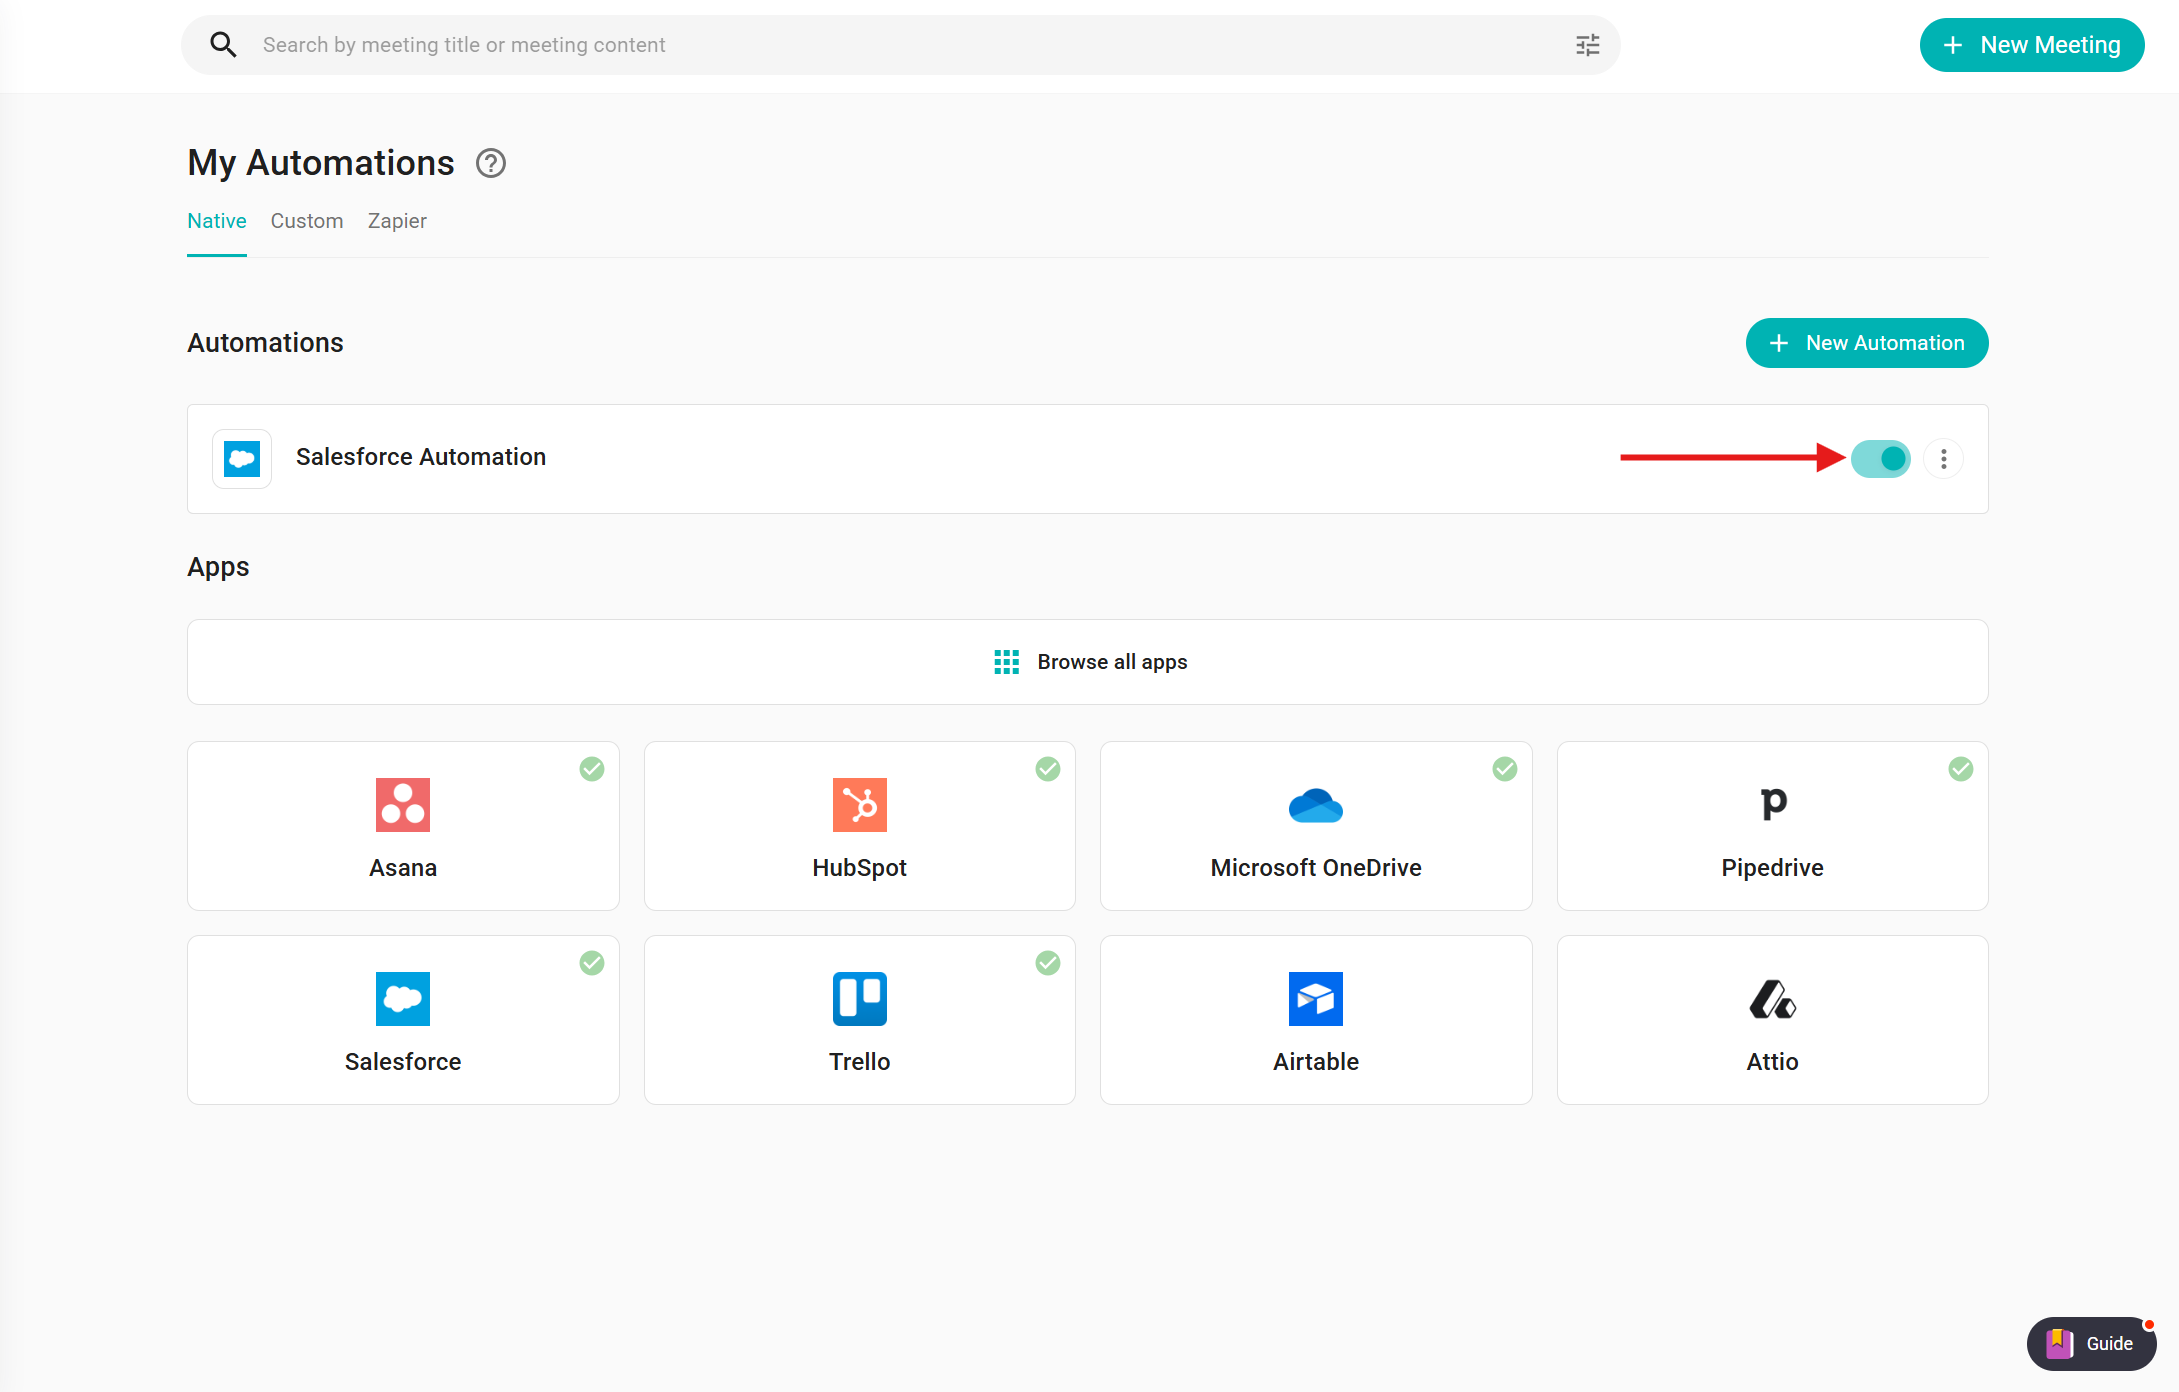Open the HubSpot app card
The image size is (2179, 1392).
(x=859, y=826)
